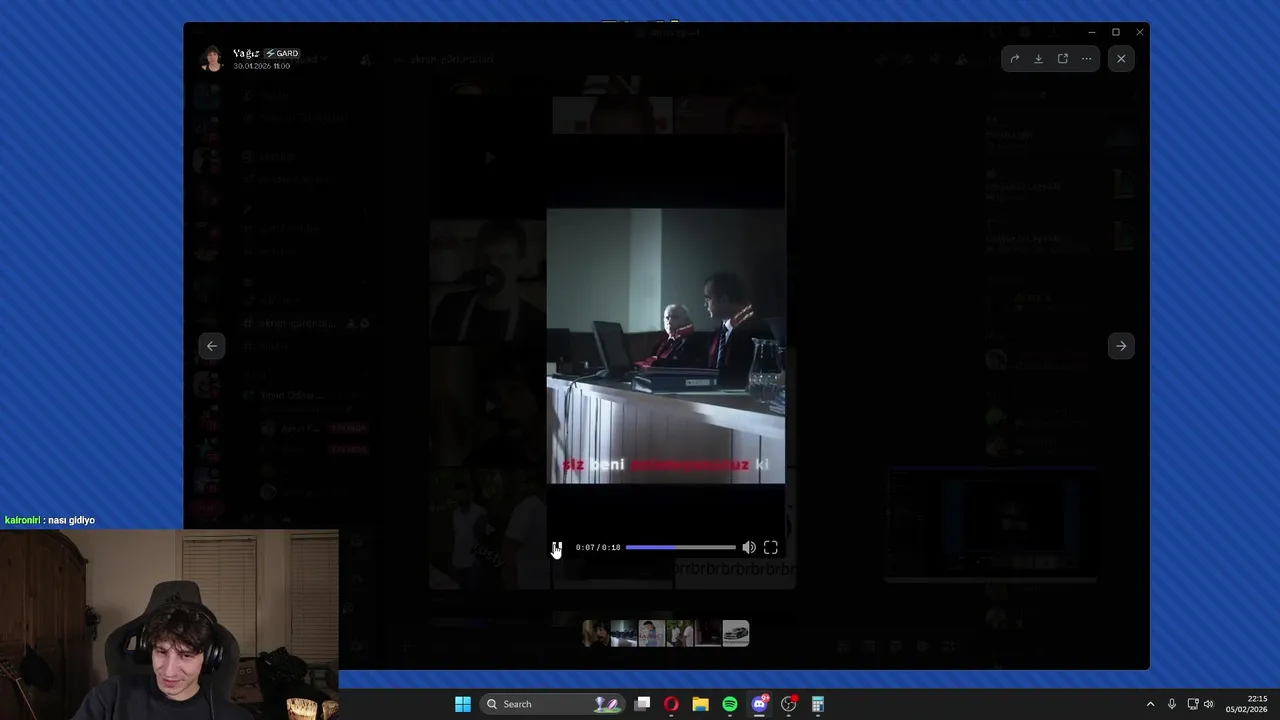Click Yağız's profile avatar
The image size is (1280, 720).
tap(212, 59)
